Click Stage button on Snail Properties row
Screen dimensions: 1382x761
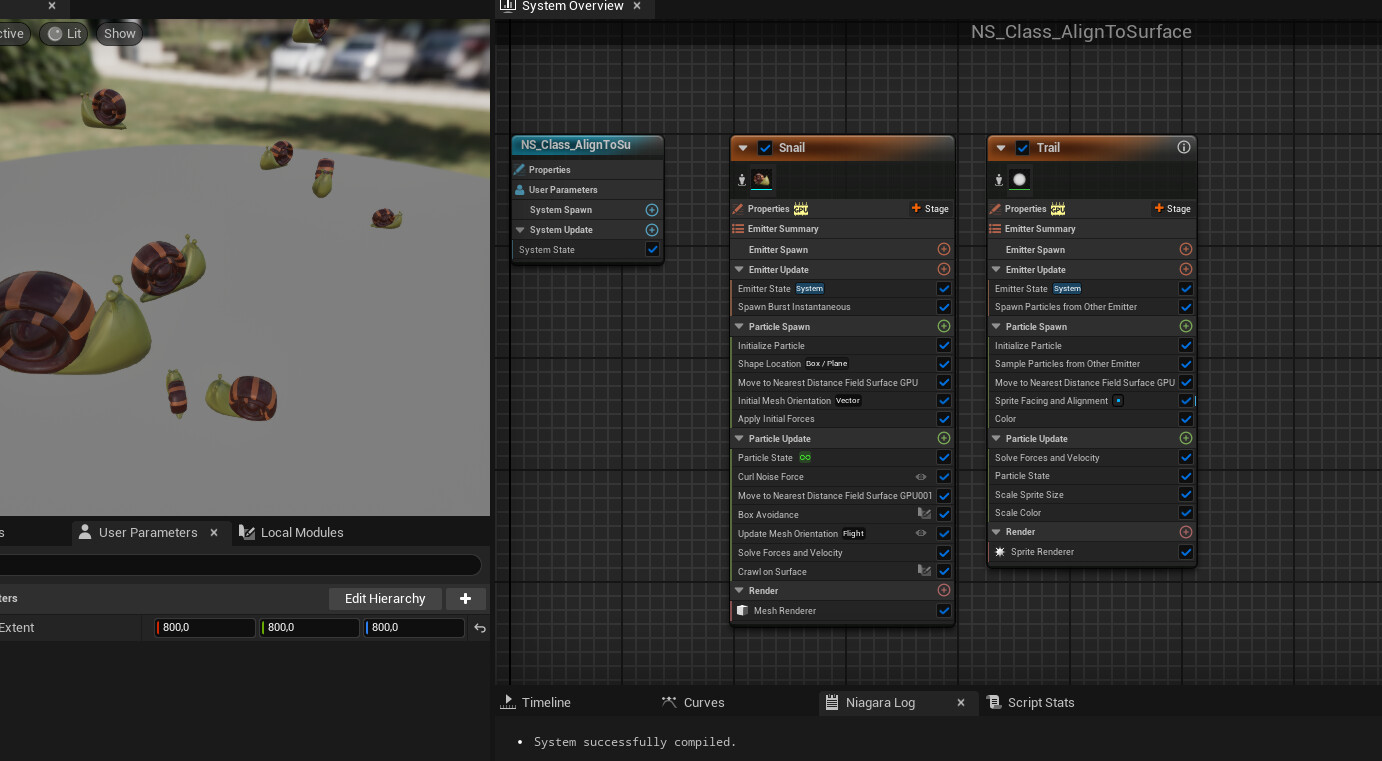click(930, 209)
